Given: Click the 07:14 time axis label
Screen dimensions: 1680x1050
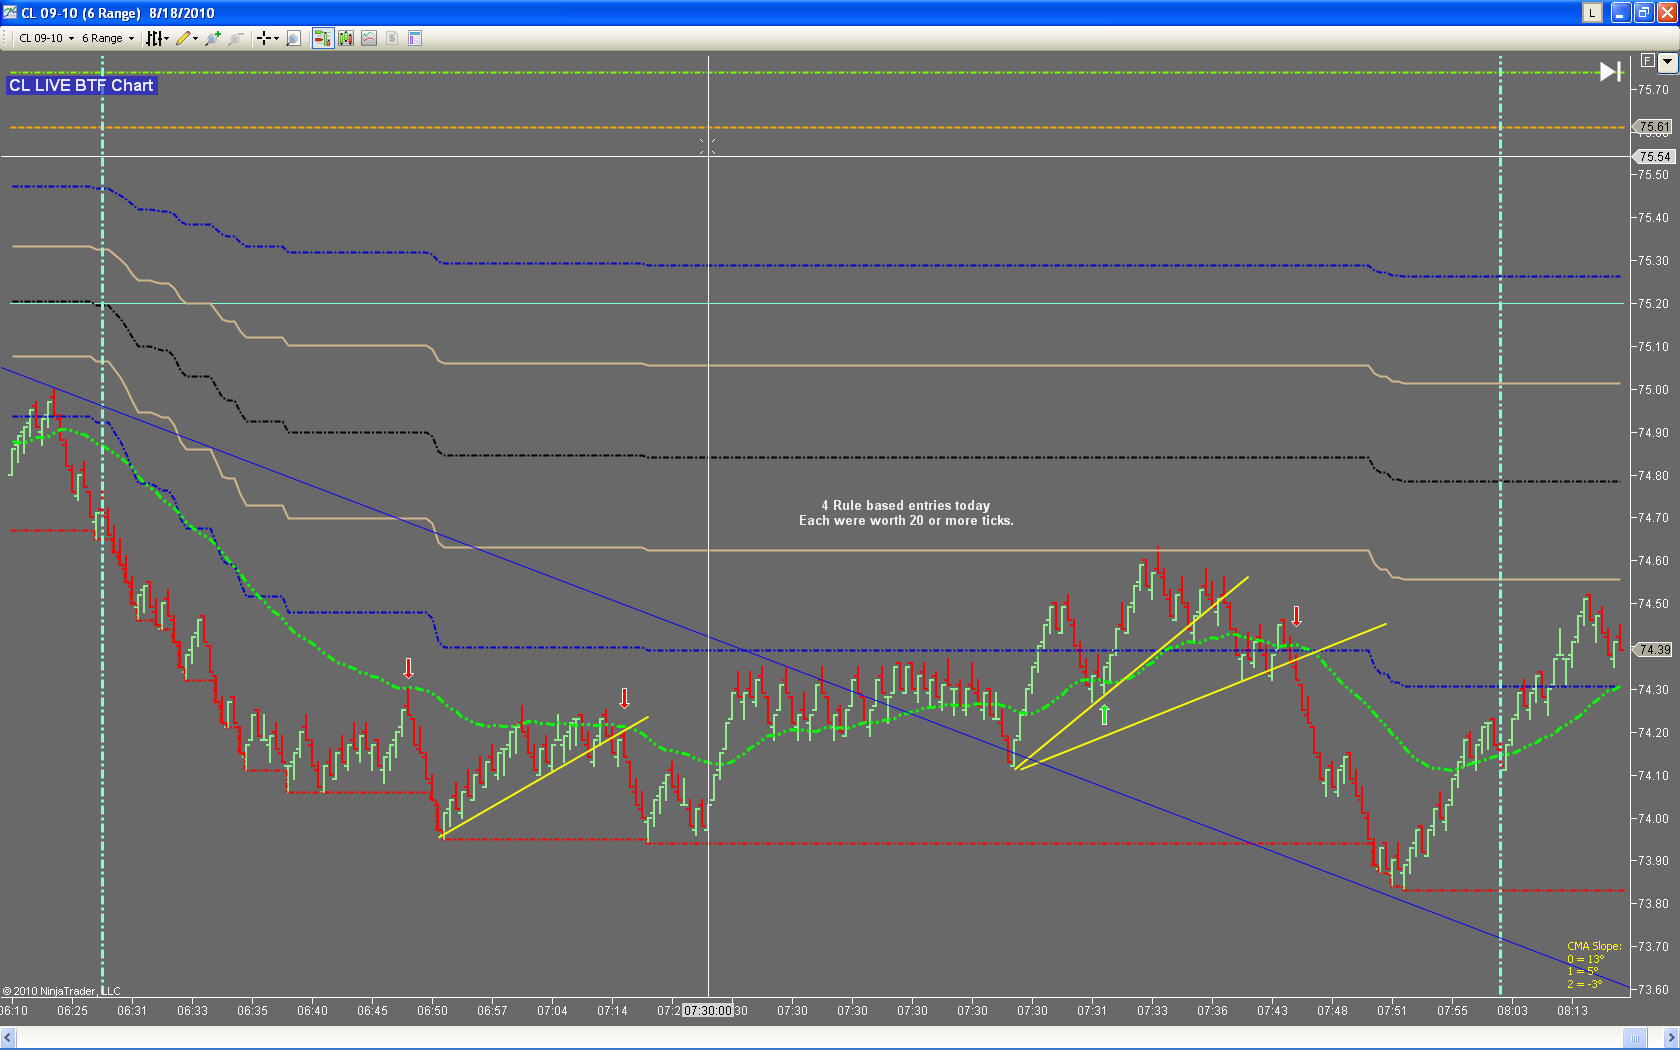Looking at the screenshot, I should (x=612, y=1011).
